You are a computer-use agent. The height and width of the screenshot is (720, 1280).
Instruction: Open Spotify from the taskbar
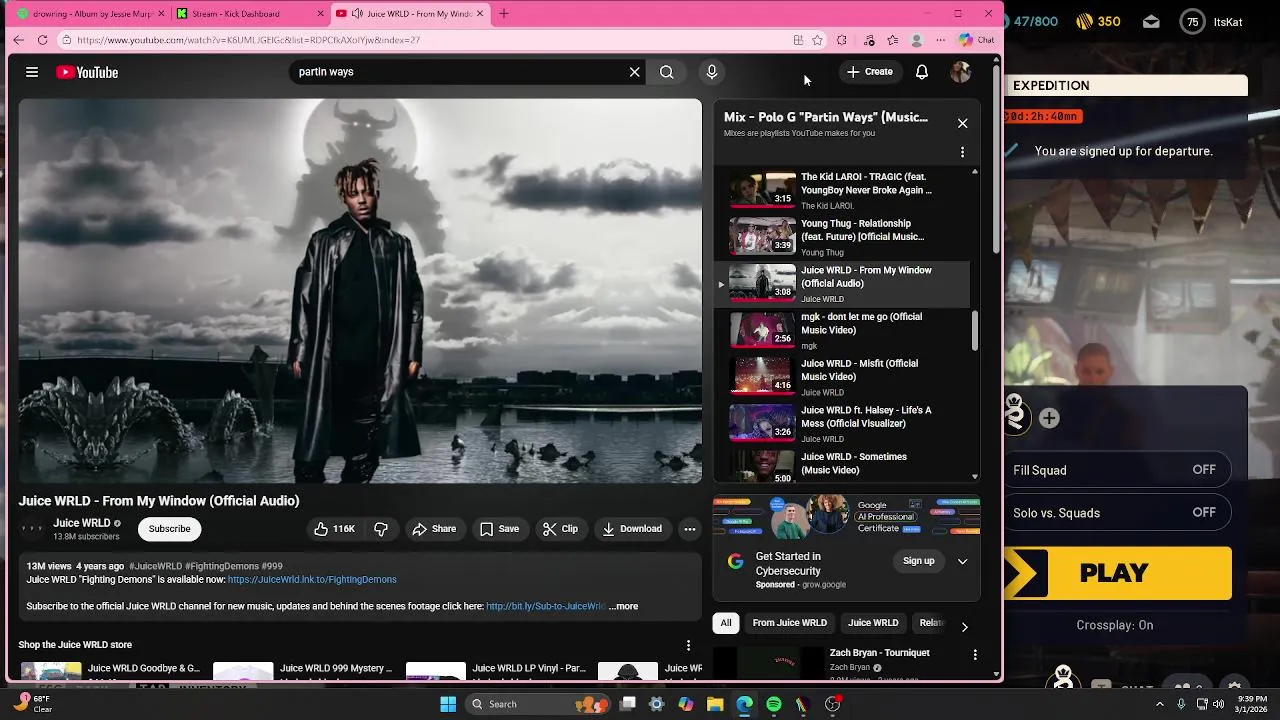point(774,704)
